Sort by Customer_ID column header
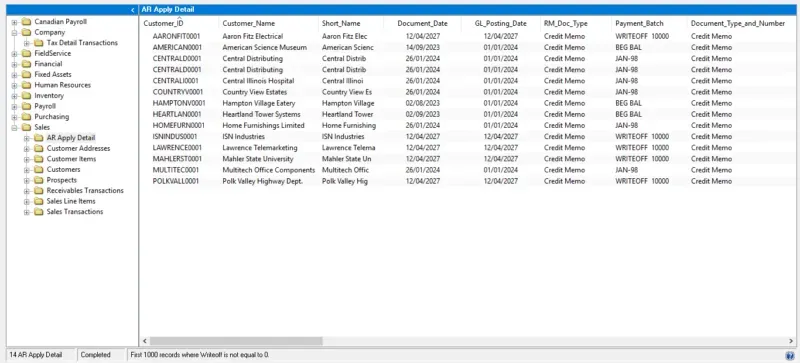 tap(163, 23)
